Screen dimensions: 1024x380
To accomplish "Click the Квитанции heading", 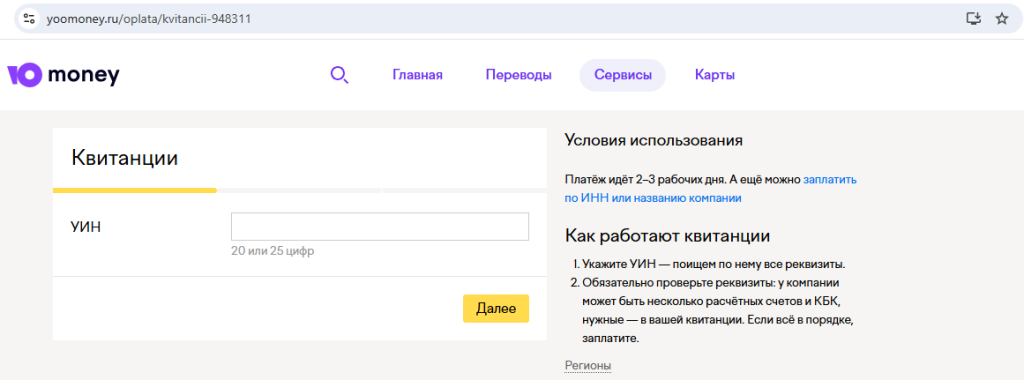I will tap(124, 158).
